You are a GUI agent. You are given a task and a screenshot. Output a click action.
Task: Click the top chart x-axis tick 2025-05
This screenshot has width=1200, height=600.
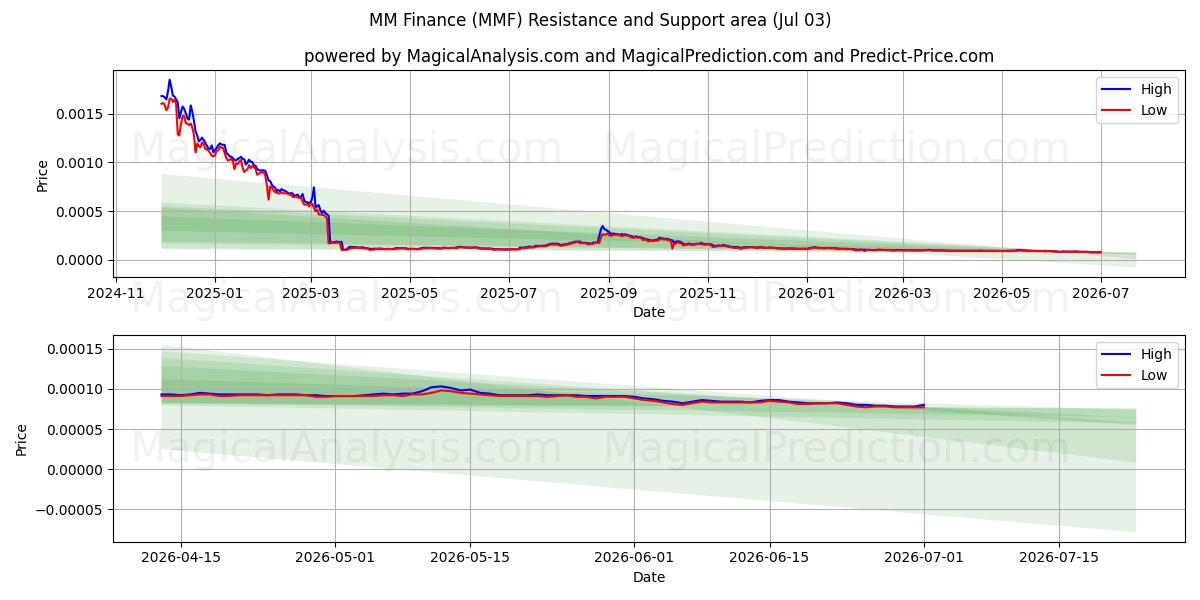point(409,294)
